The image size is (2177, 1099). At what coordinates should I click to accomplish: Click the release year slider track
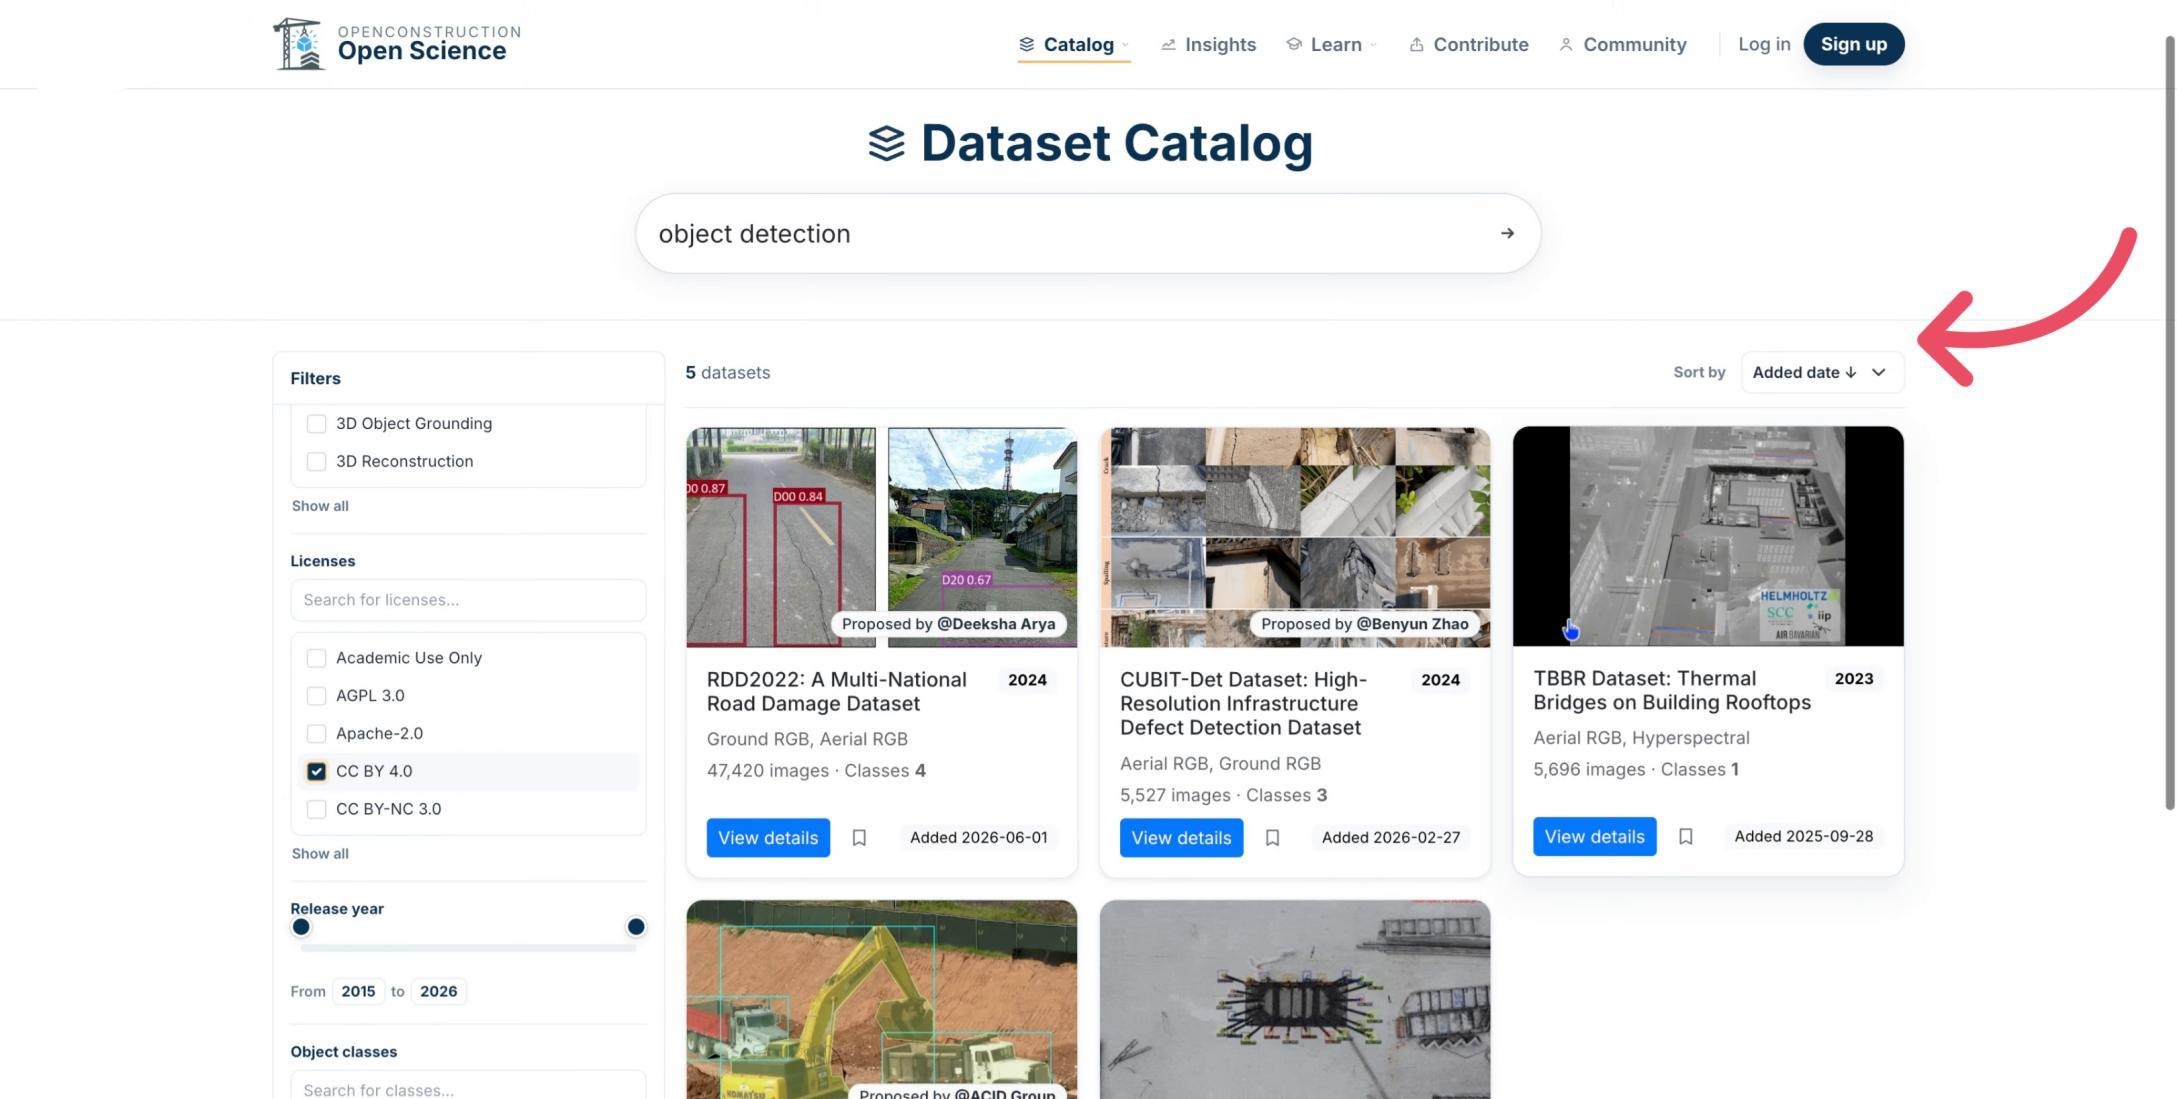(468, 948)
